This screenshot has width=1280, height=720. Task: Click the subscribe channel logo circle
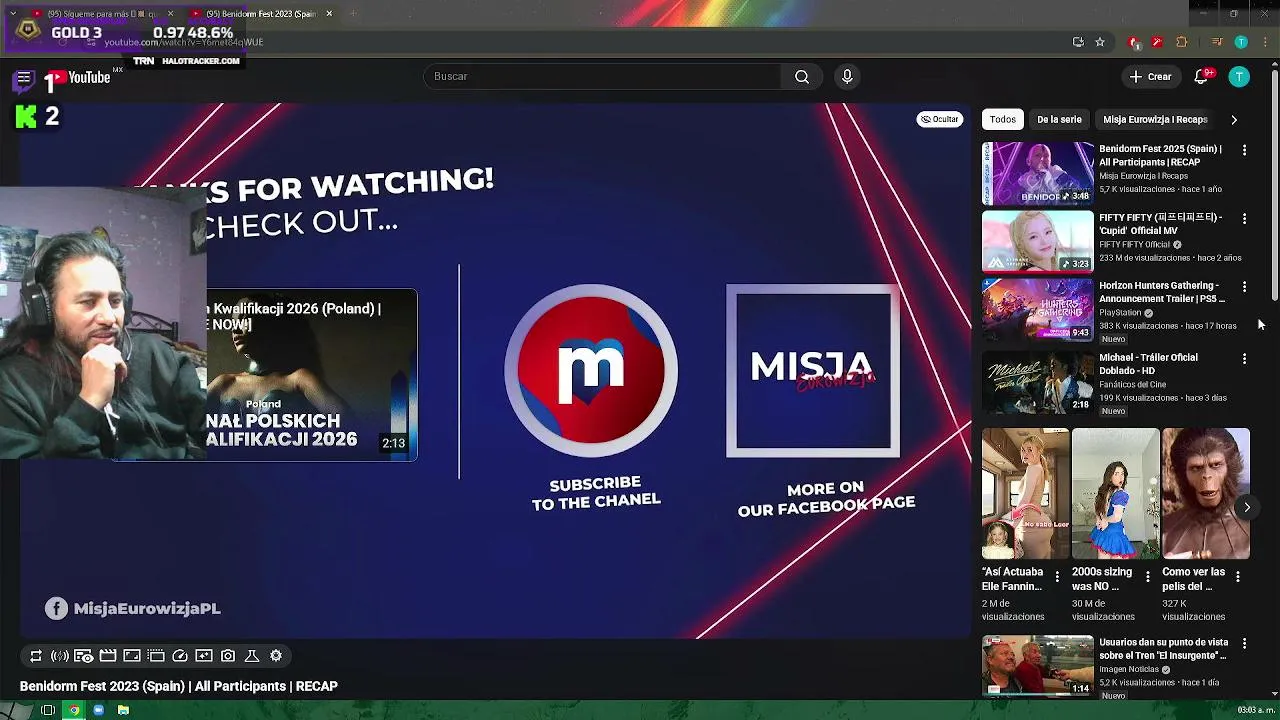tap(591, 371)
